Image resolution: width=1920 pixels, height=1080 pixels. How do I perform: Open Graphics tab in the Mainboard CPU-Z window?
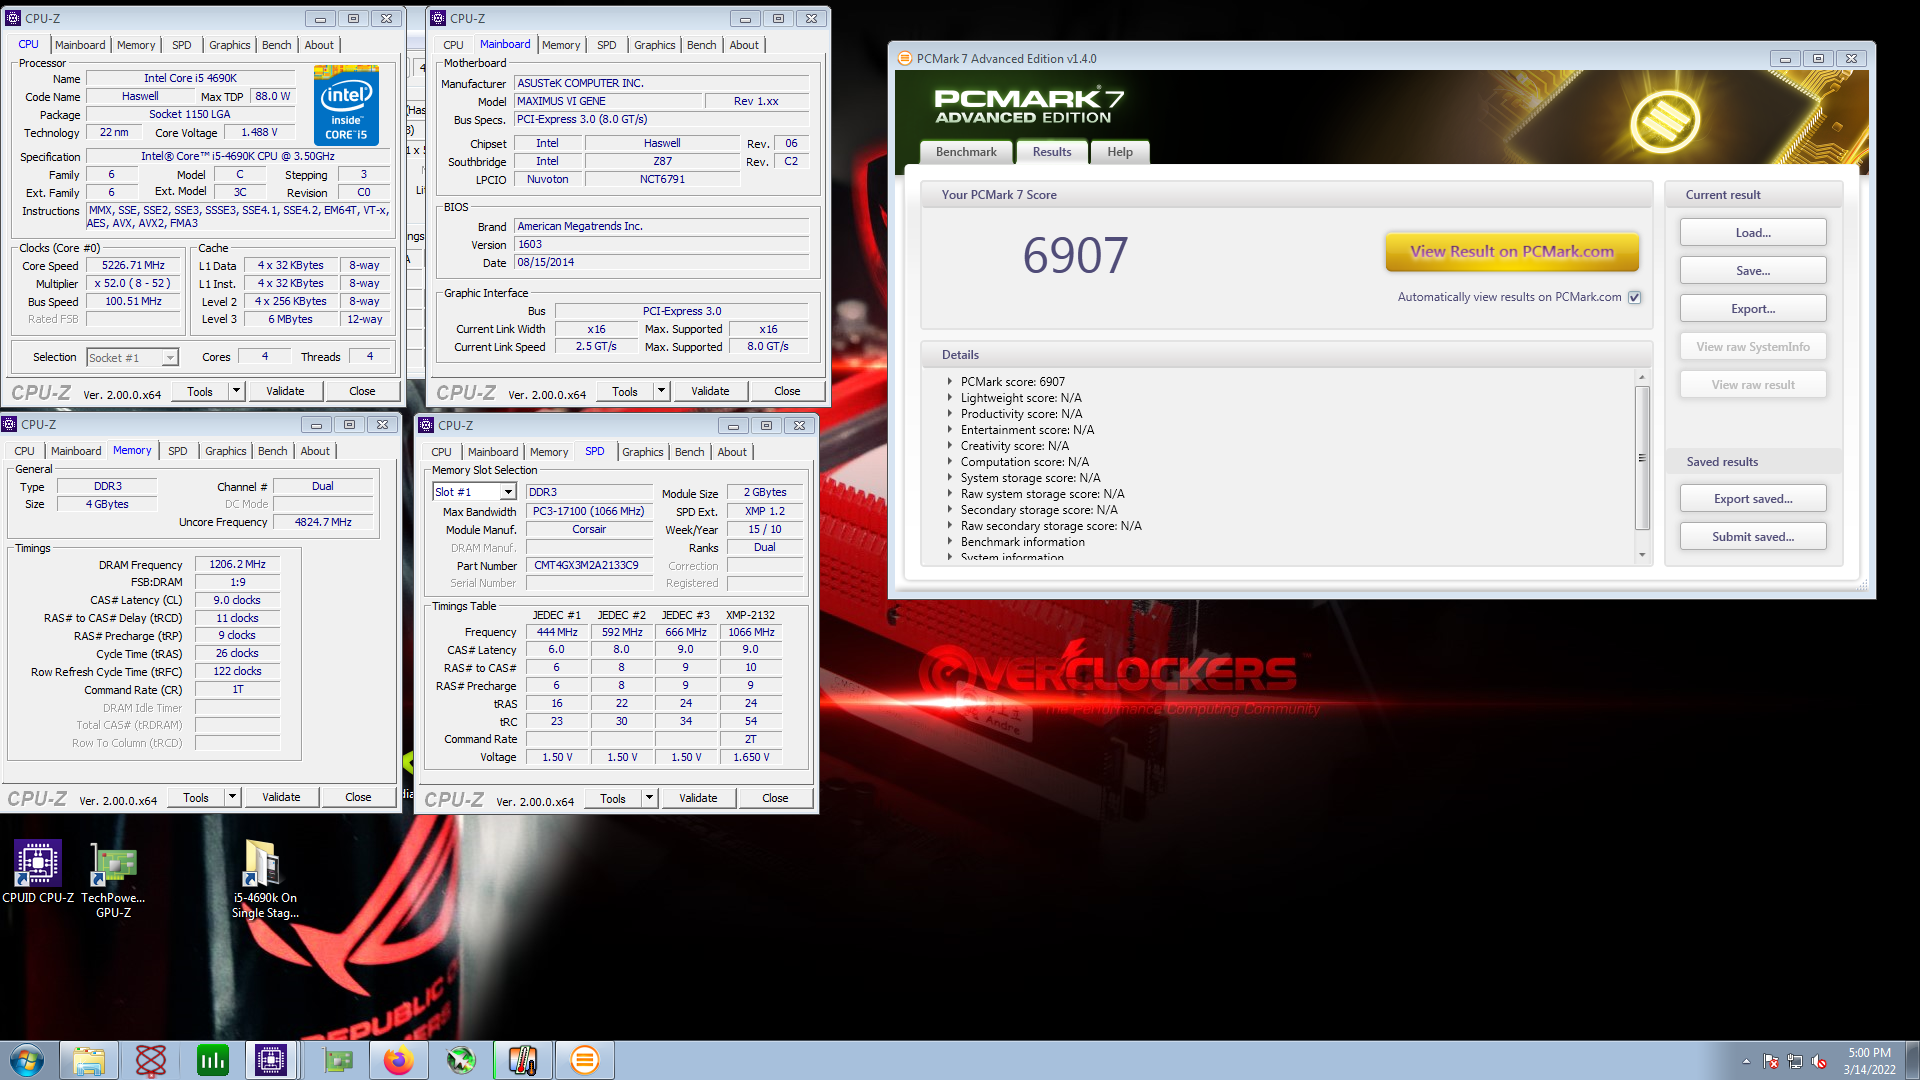pos(655,45)
